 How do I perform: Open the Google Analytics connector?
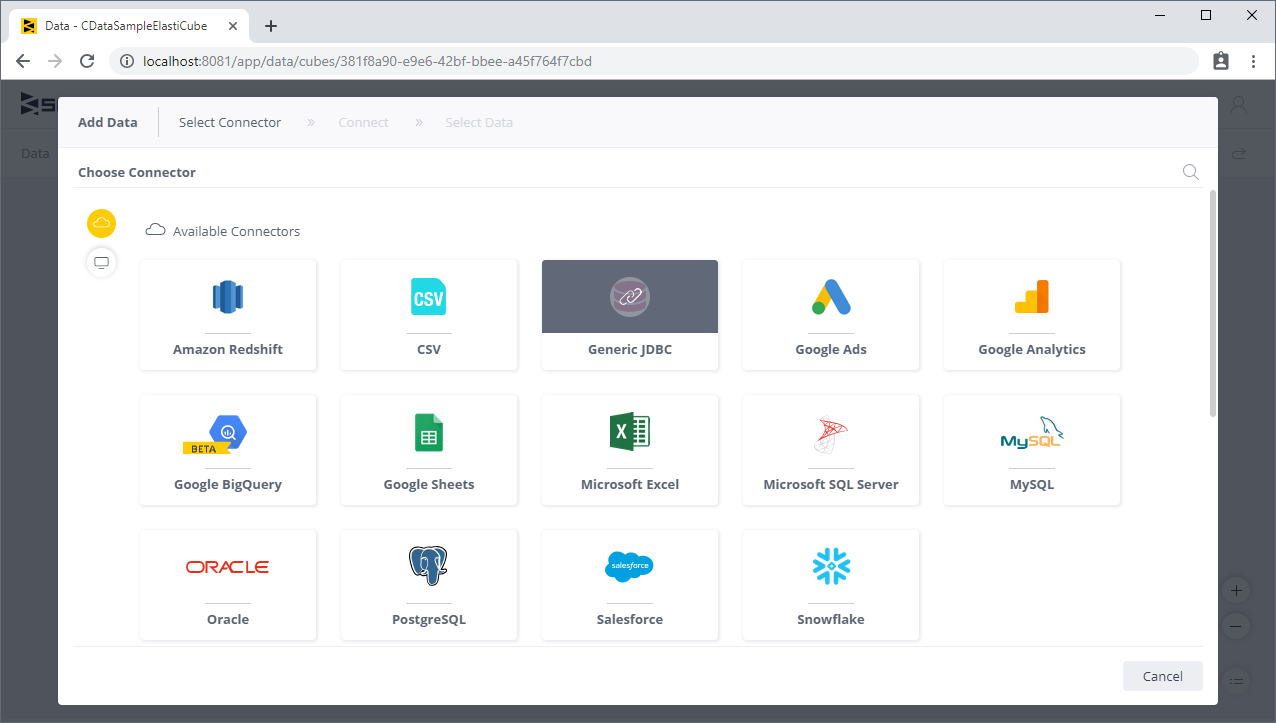pos(1032,314)
